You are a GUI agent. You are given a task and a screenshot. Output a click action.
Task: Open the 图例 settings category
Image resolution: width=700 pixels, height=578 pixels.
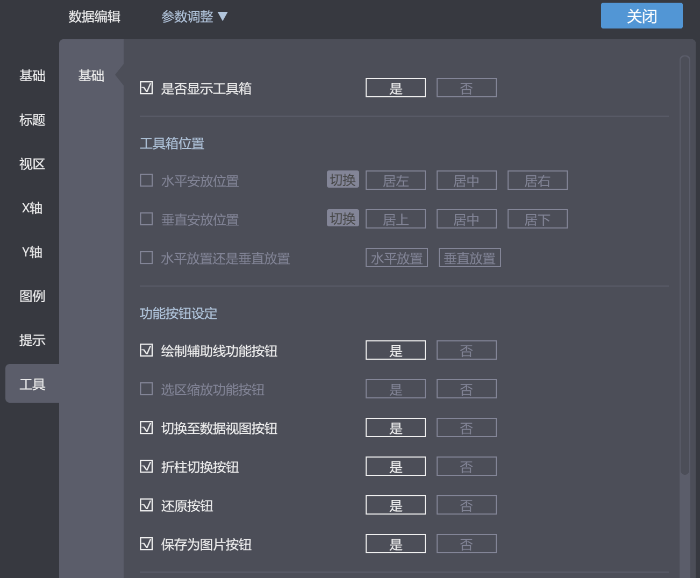(x=32, y=296)
